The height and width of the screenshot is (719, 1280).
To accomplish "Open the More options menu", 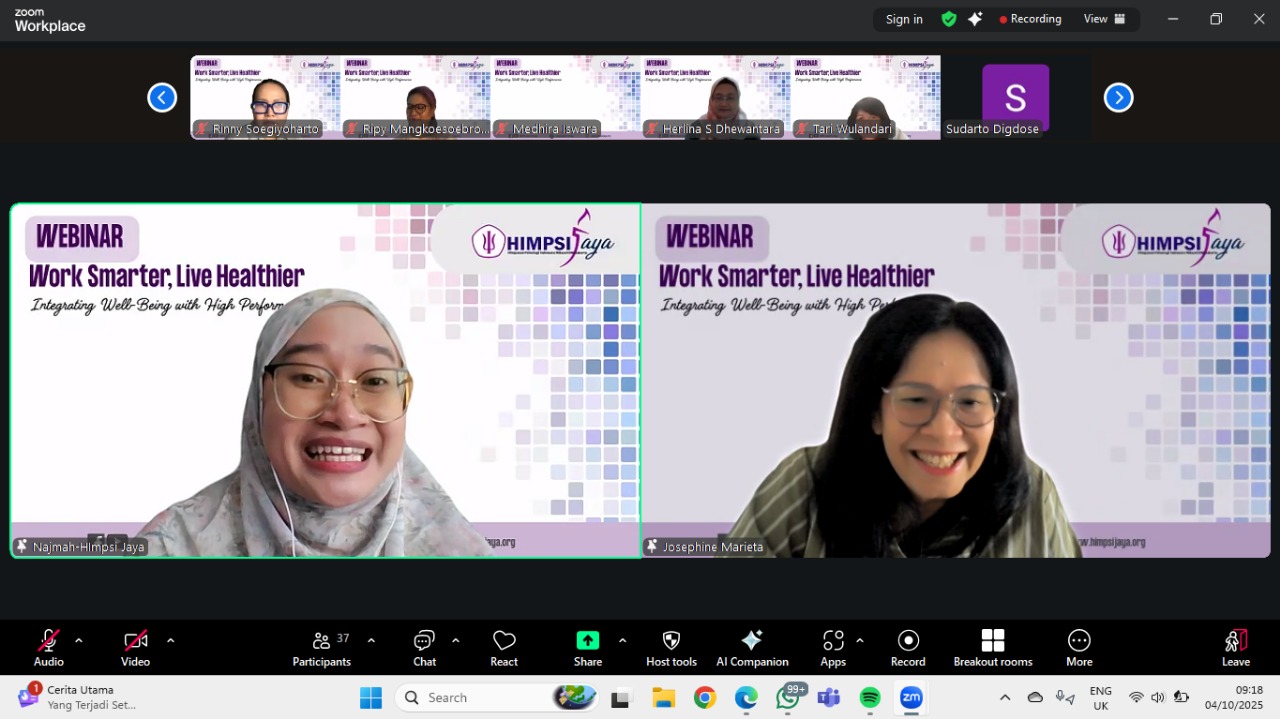I will click(1079, 647).
